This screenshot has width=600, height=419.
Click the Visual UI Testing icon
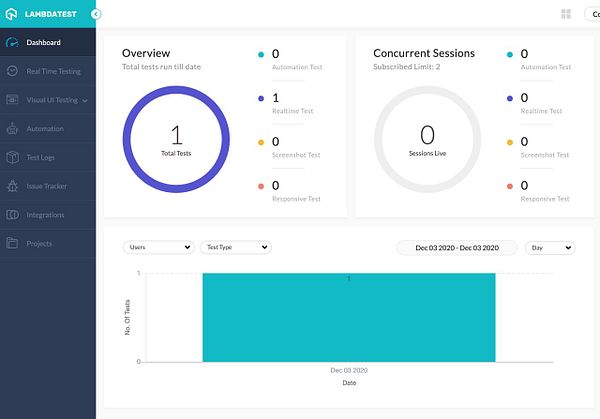coord(12,100)
